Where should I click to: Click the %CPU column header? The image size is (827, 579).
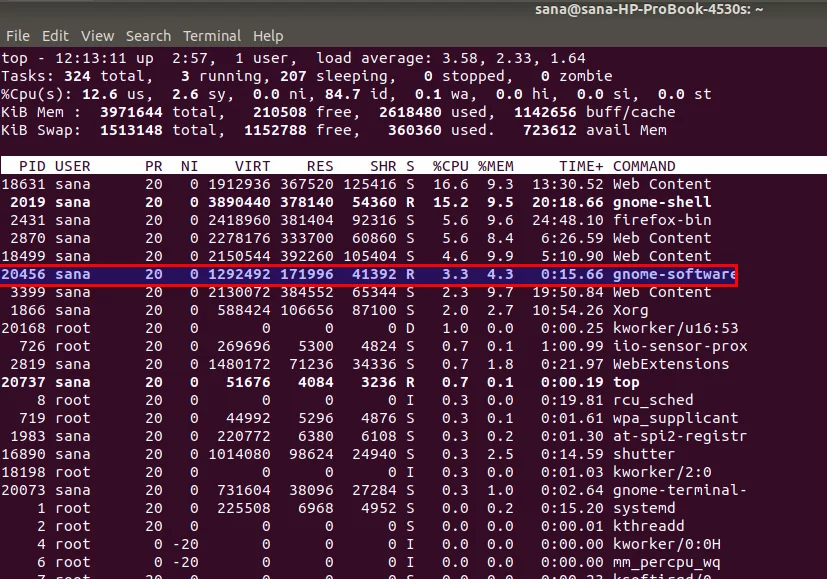click(450, 166)
